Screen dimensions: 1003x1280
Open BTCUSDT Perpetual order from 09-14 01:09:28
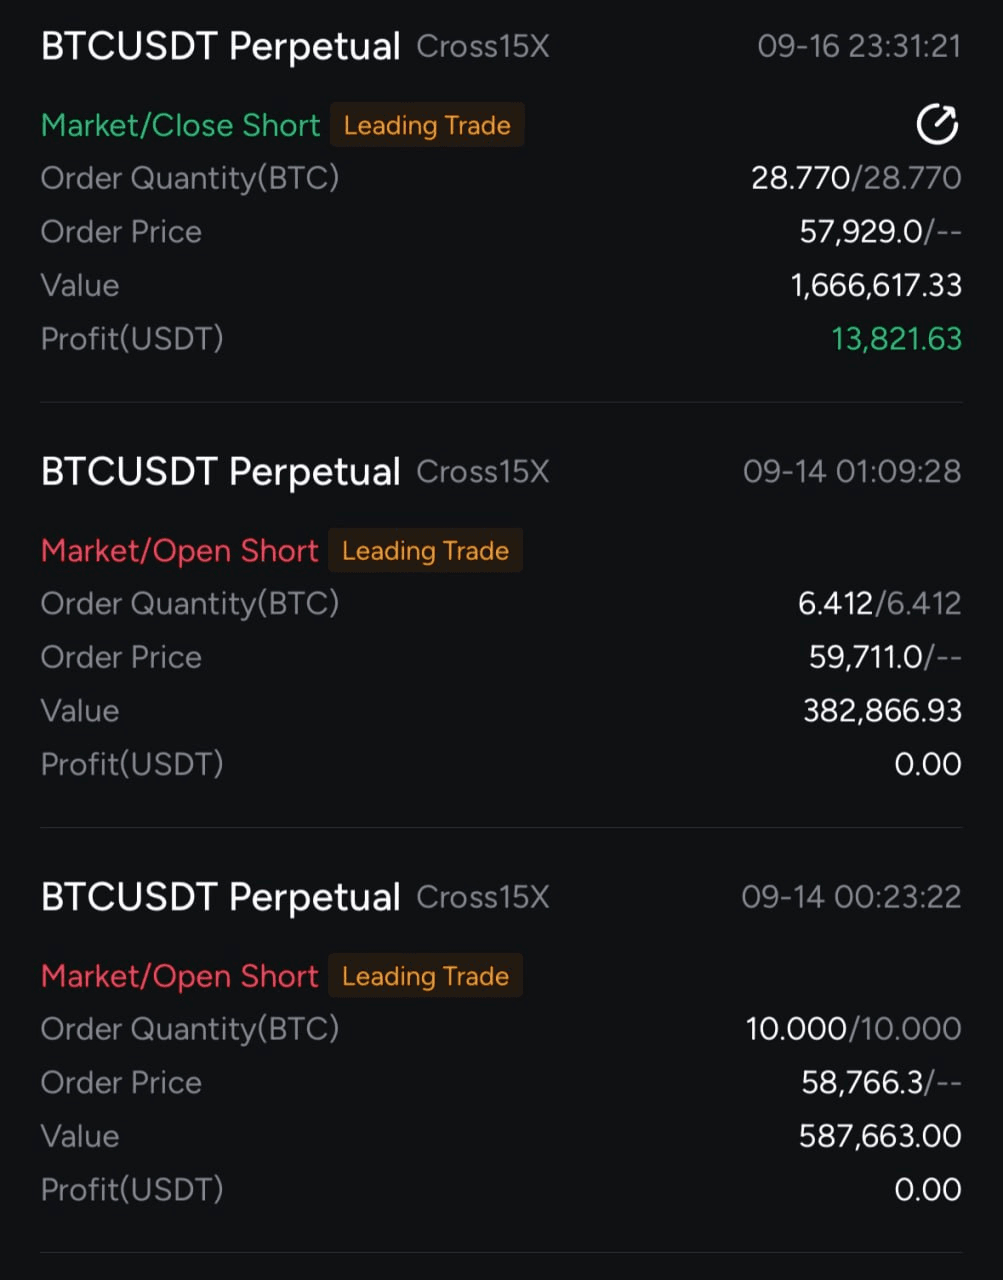pyautogui.click(x=220, y=472)
